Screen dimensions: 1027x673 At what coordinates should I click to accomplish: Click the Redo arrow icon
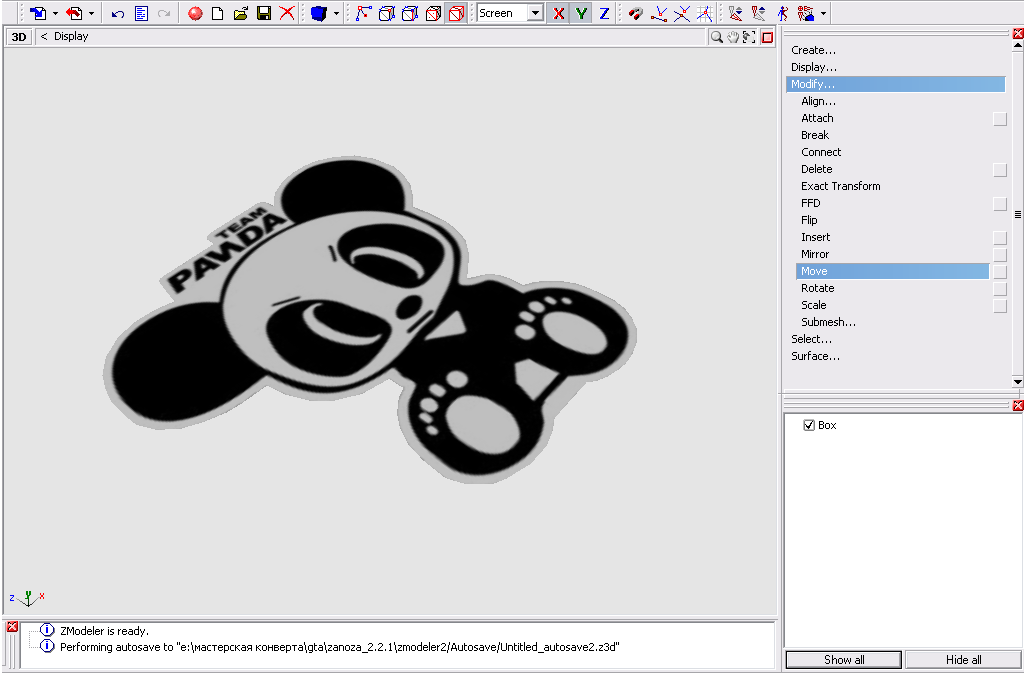[164, 14]
